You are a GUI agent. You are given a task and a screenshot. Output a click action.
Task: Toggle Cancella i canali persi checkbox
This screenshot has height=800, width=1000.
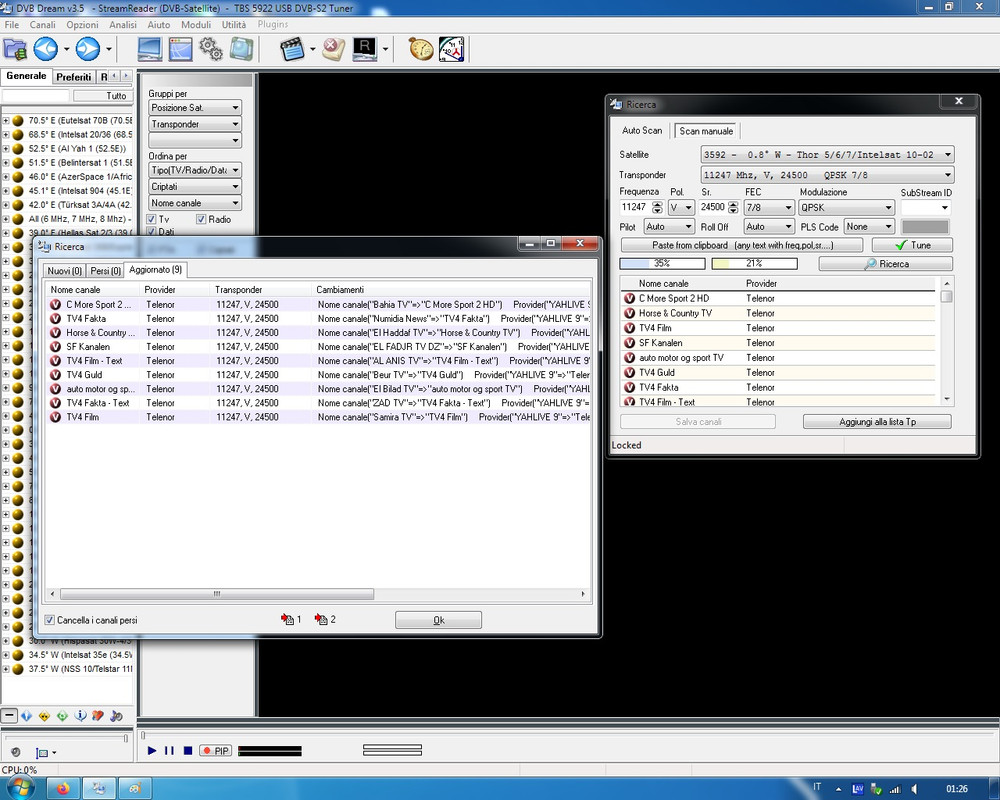coord(49,619)
